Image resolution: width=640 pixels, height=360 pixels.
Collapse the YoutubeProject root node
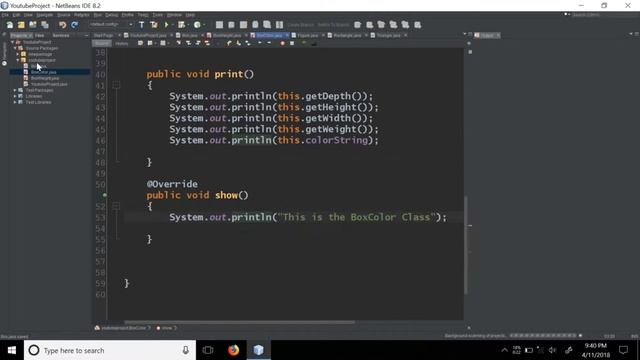(x=13, y=42)
